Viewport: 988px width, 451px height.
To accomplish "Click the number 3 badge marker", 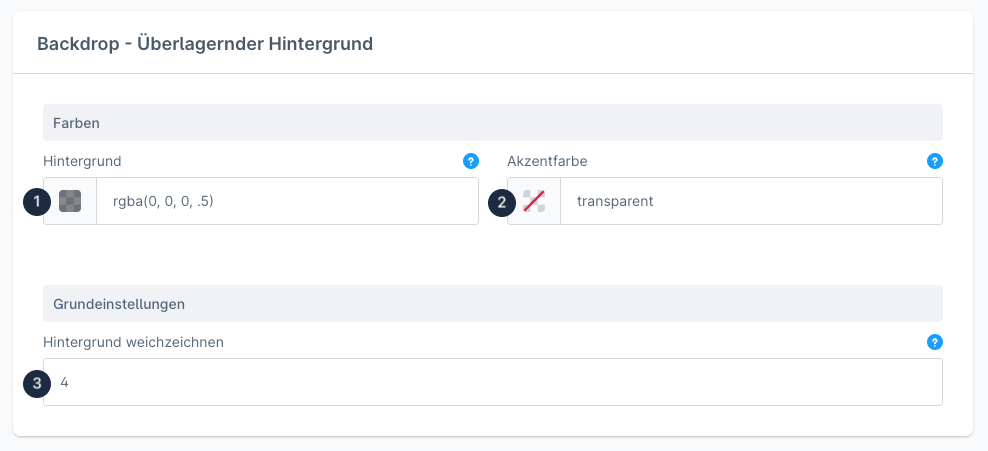I will (36, 383).
